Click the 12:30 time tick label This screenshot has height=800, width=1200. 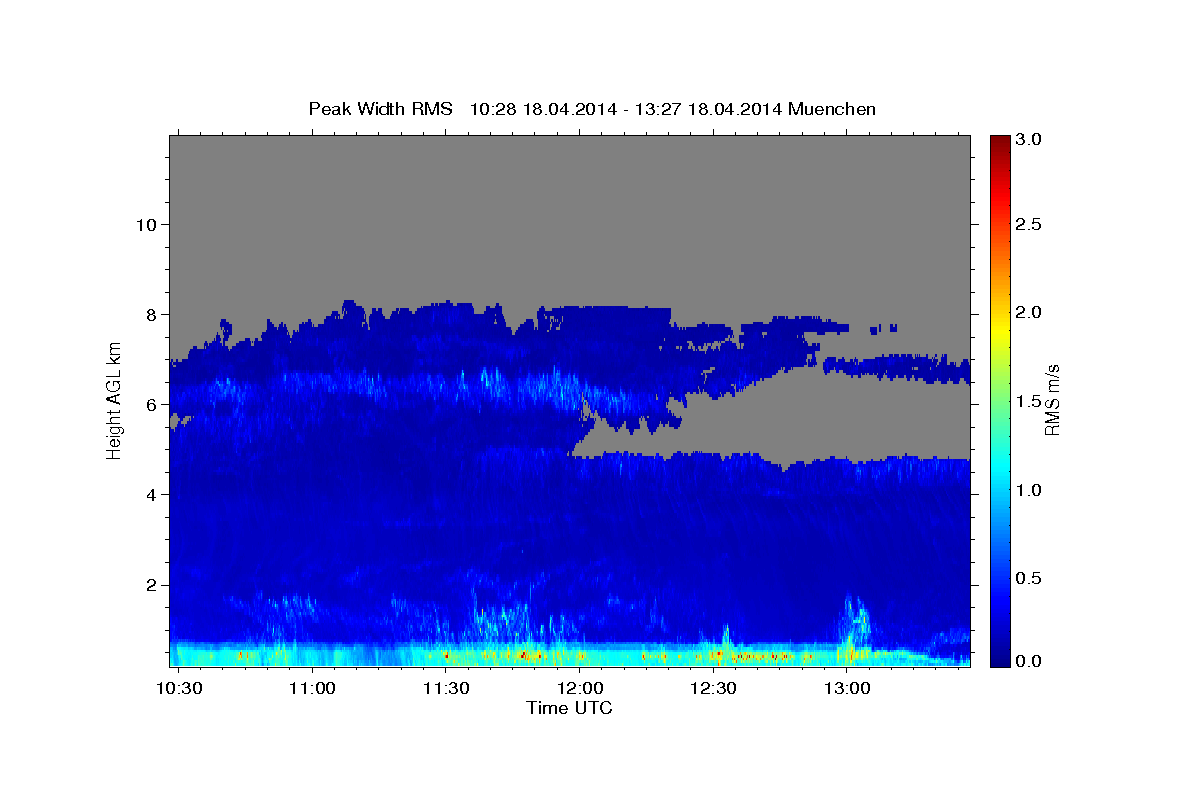click(713, 689)
